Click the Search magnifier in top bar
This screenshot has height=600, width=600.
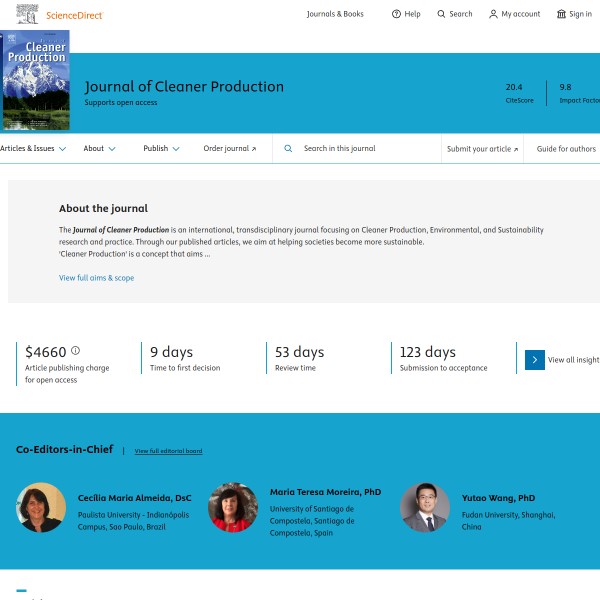point(442,14)
